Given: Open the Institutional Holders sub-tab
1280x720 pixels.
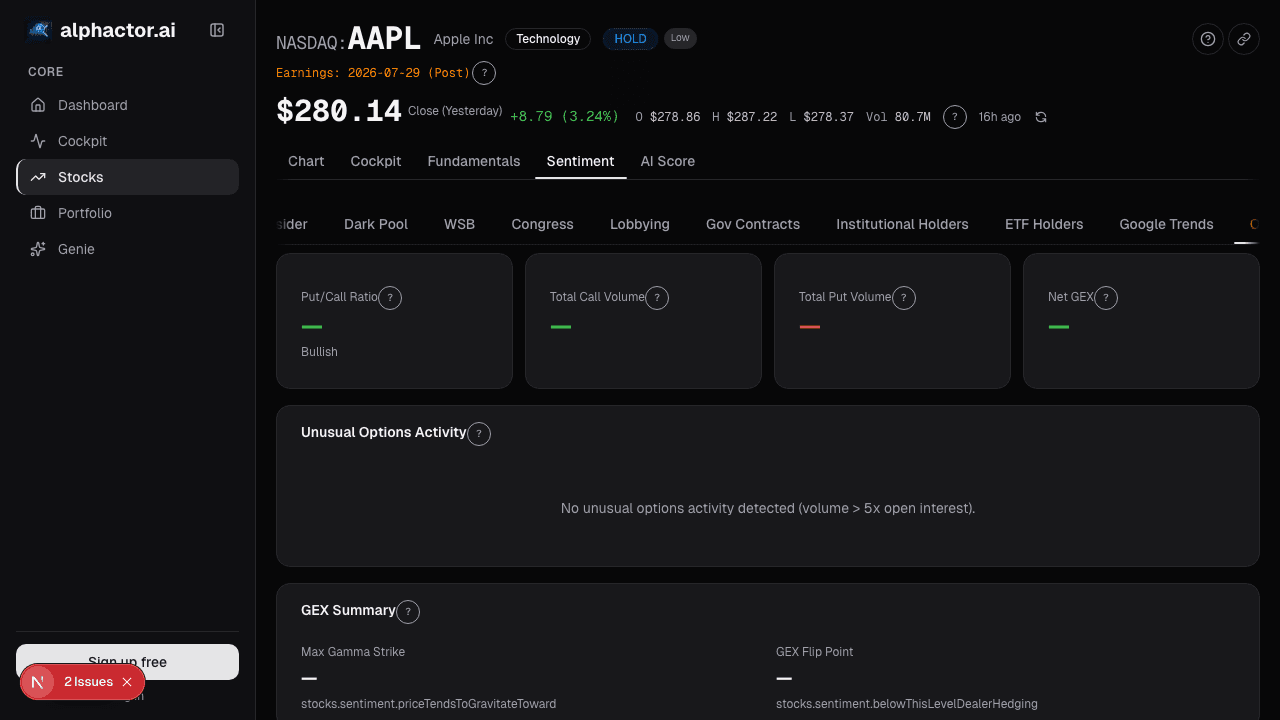Looking at the screenshot, I should click(x=903, y=224).
